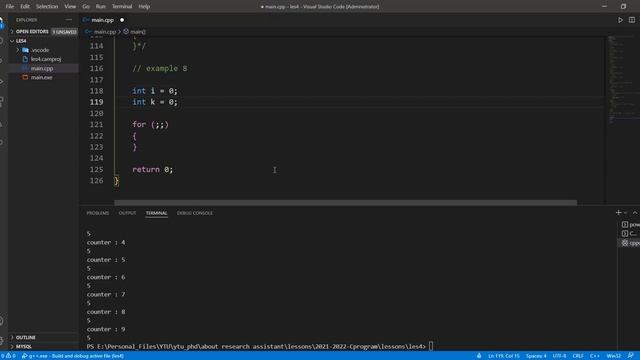Restore the VS Code window size

[623, 6]
